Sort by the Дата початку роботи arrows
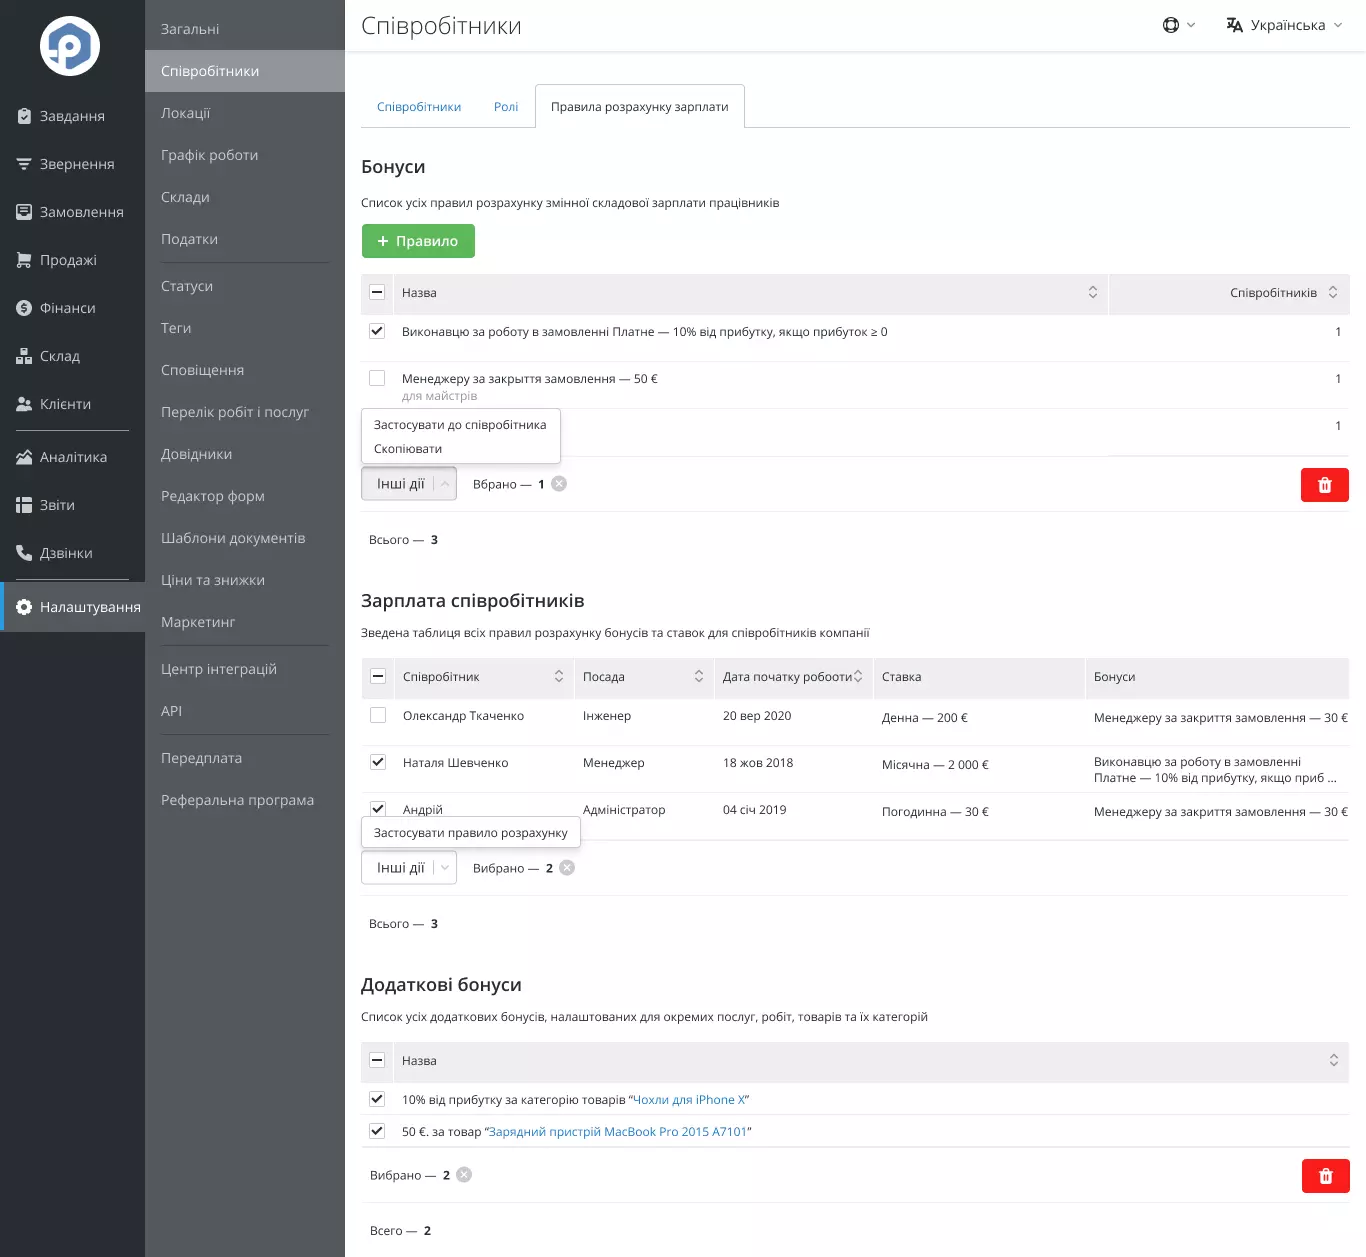 [858, 676]
